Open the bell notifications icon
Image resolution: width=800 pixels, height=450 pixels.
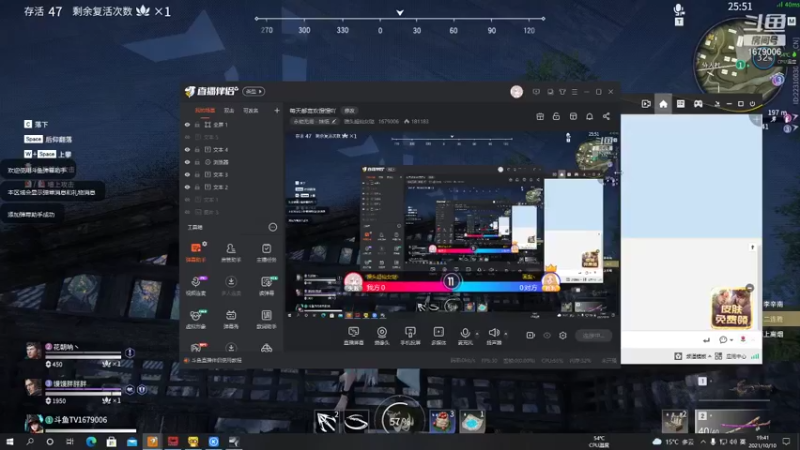click(589, 116)
